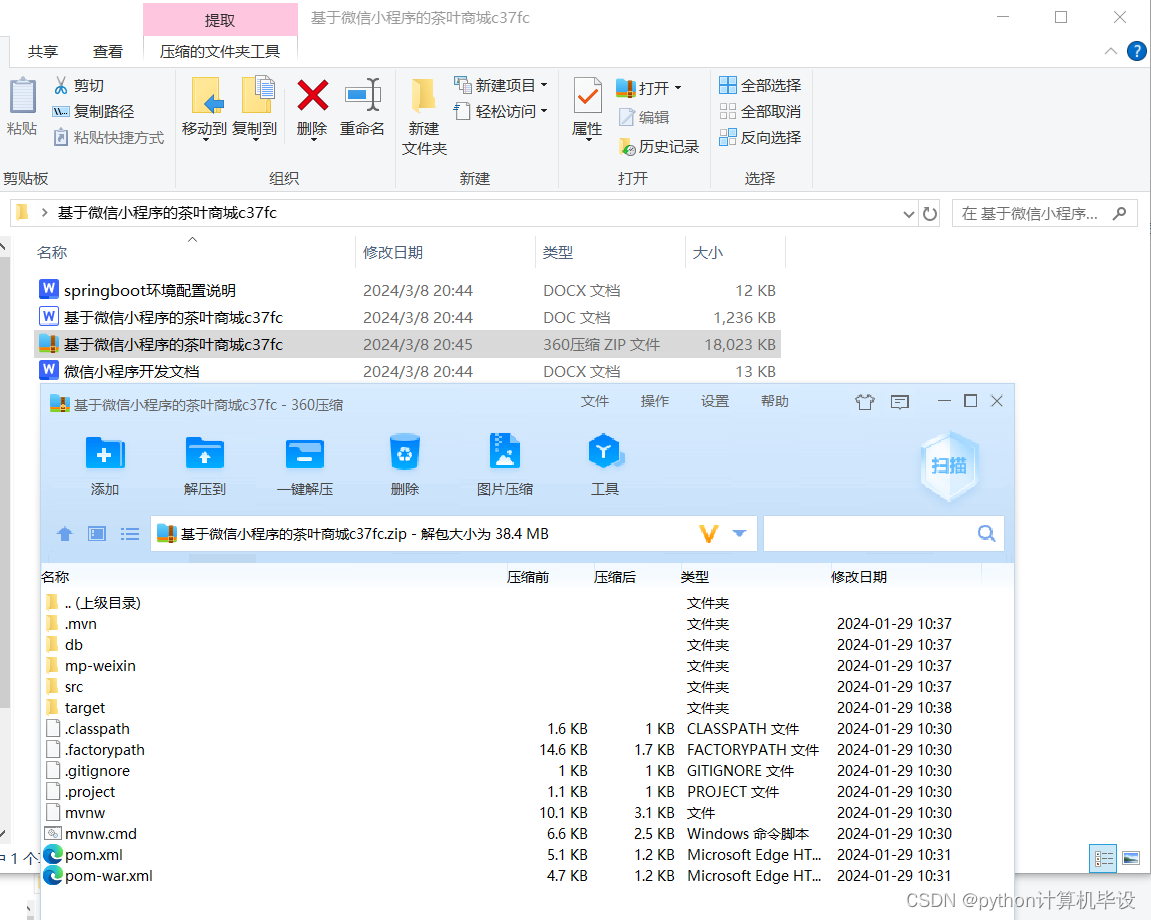Expand the blue dropdown arrow in the 360压缩 path bar
Screen dimensions: 1151x920
point(739,534)
